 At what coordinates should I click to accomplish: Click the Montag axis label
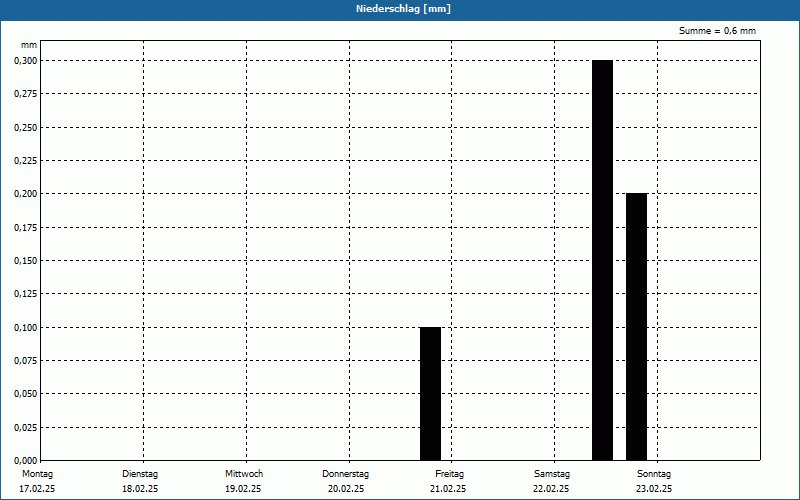point(37,474)
